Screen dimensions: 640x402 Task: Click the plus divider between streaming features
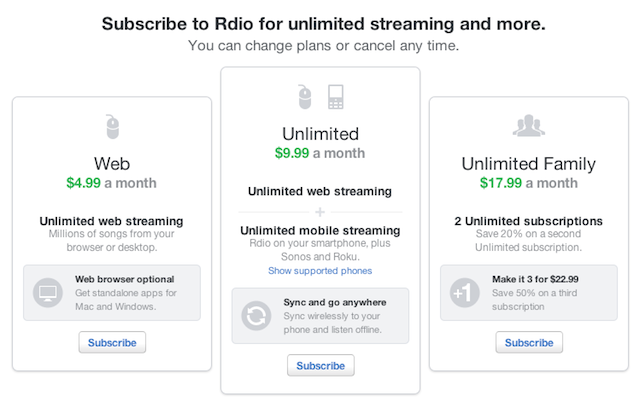click(x=320, y=212)
